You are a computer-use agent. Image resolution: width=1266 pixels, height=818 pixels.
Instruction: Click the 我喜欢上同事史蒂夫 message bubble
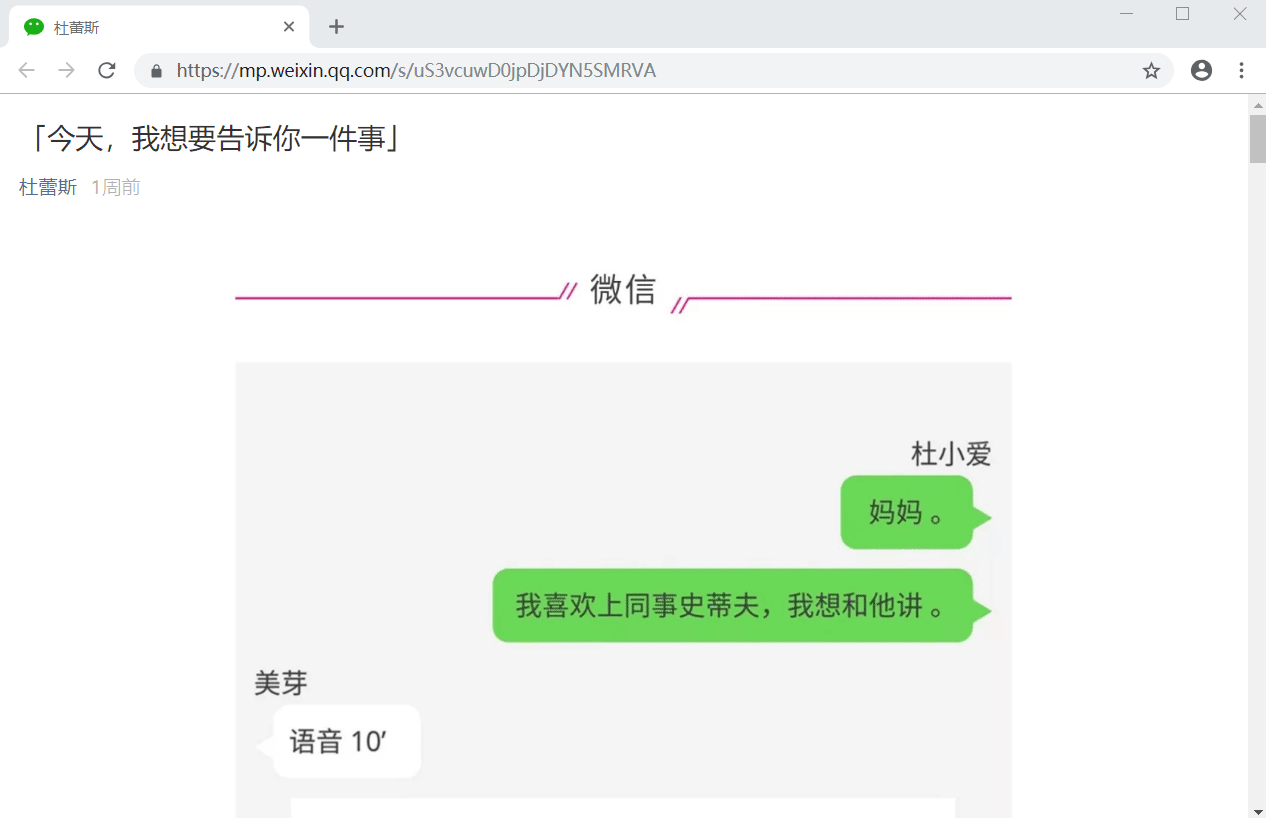pos(732,606)
